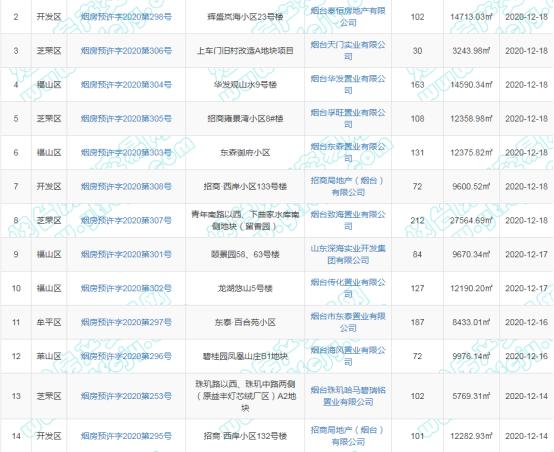
Task: Open the developer link in row 13
Action: click(x=348, y=396)
